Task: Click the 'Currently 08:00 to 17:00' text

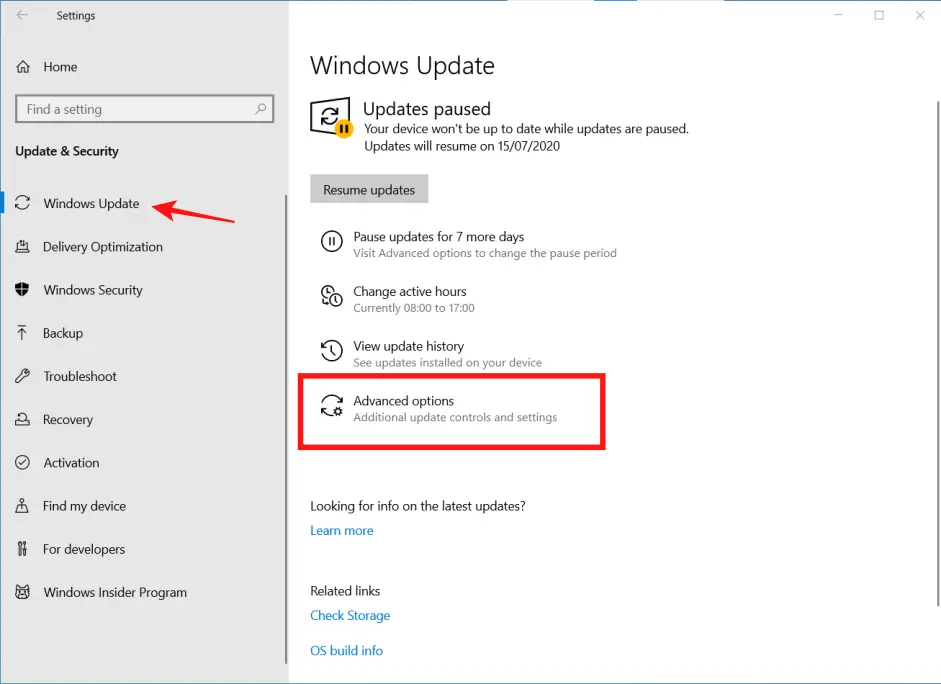Action: click(413, 308)
